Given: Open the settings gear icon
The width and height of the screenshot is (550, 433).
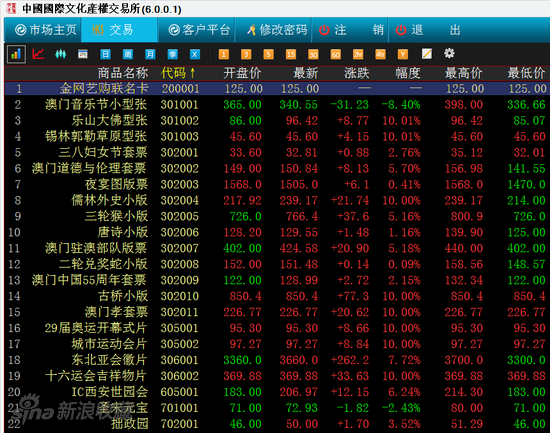Looking at the screenshot, I should (x=449, y=53).
